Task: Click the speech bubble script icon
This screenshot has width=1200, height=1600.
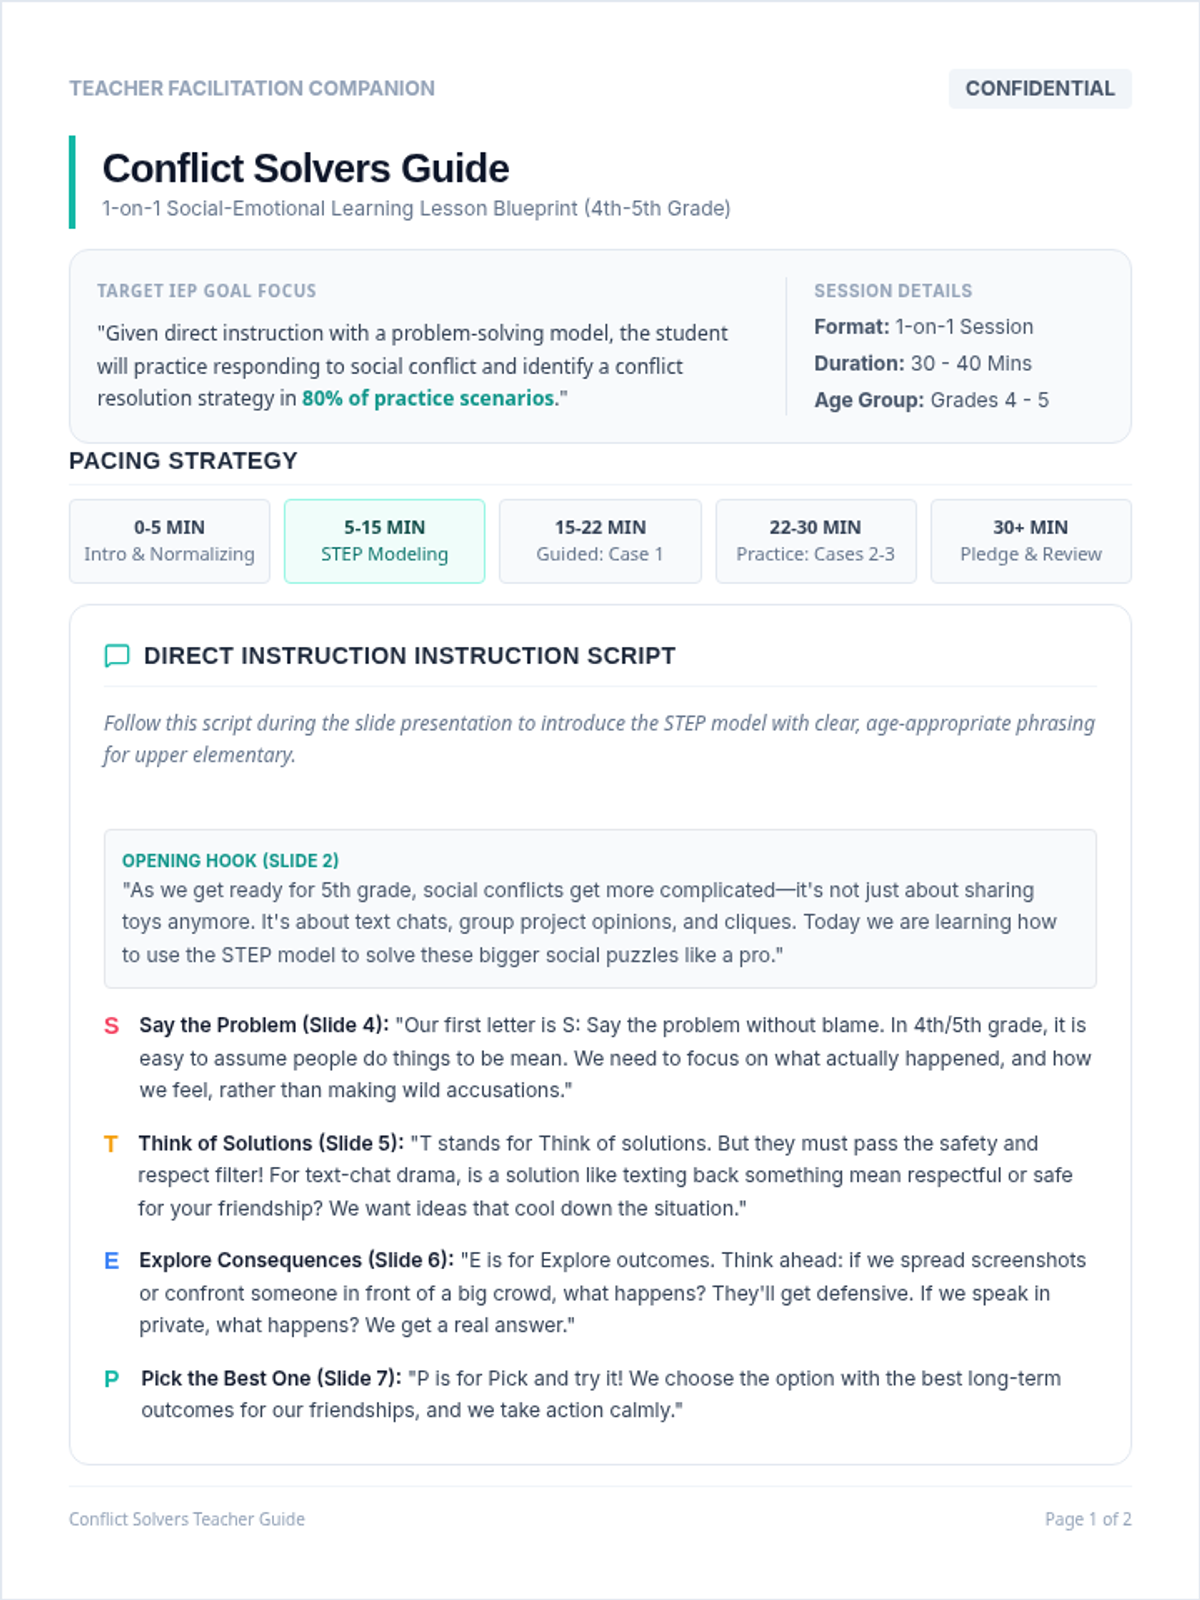Action: pos(117,656)
